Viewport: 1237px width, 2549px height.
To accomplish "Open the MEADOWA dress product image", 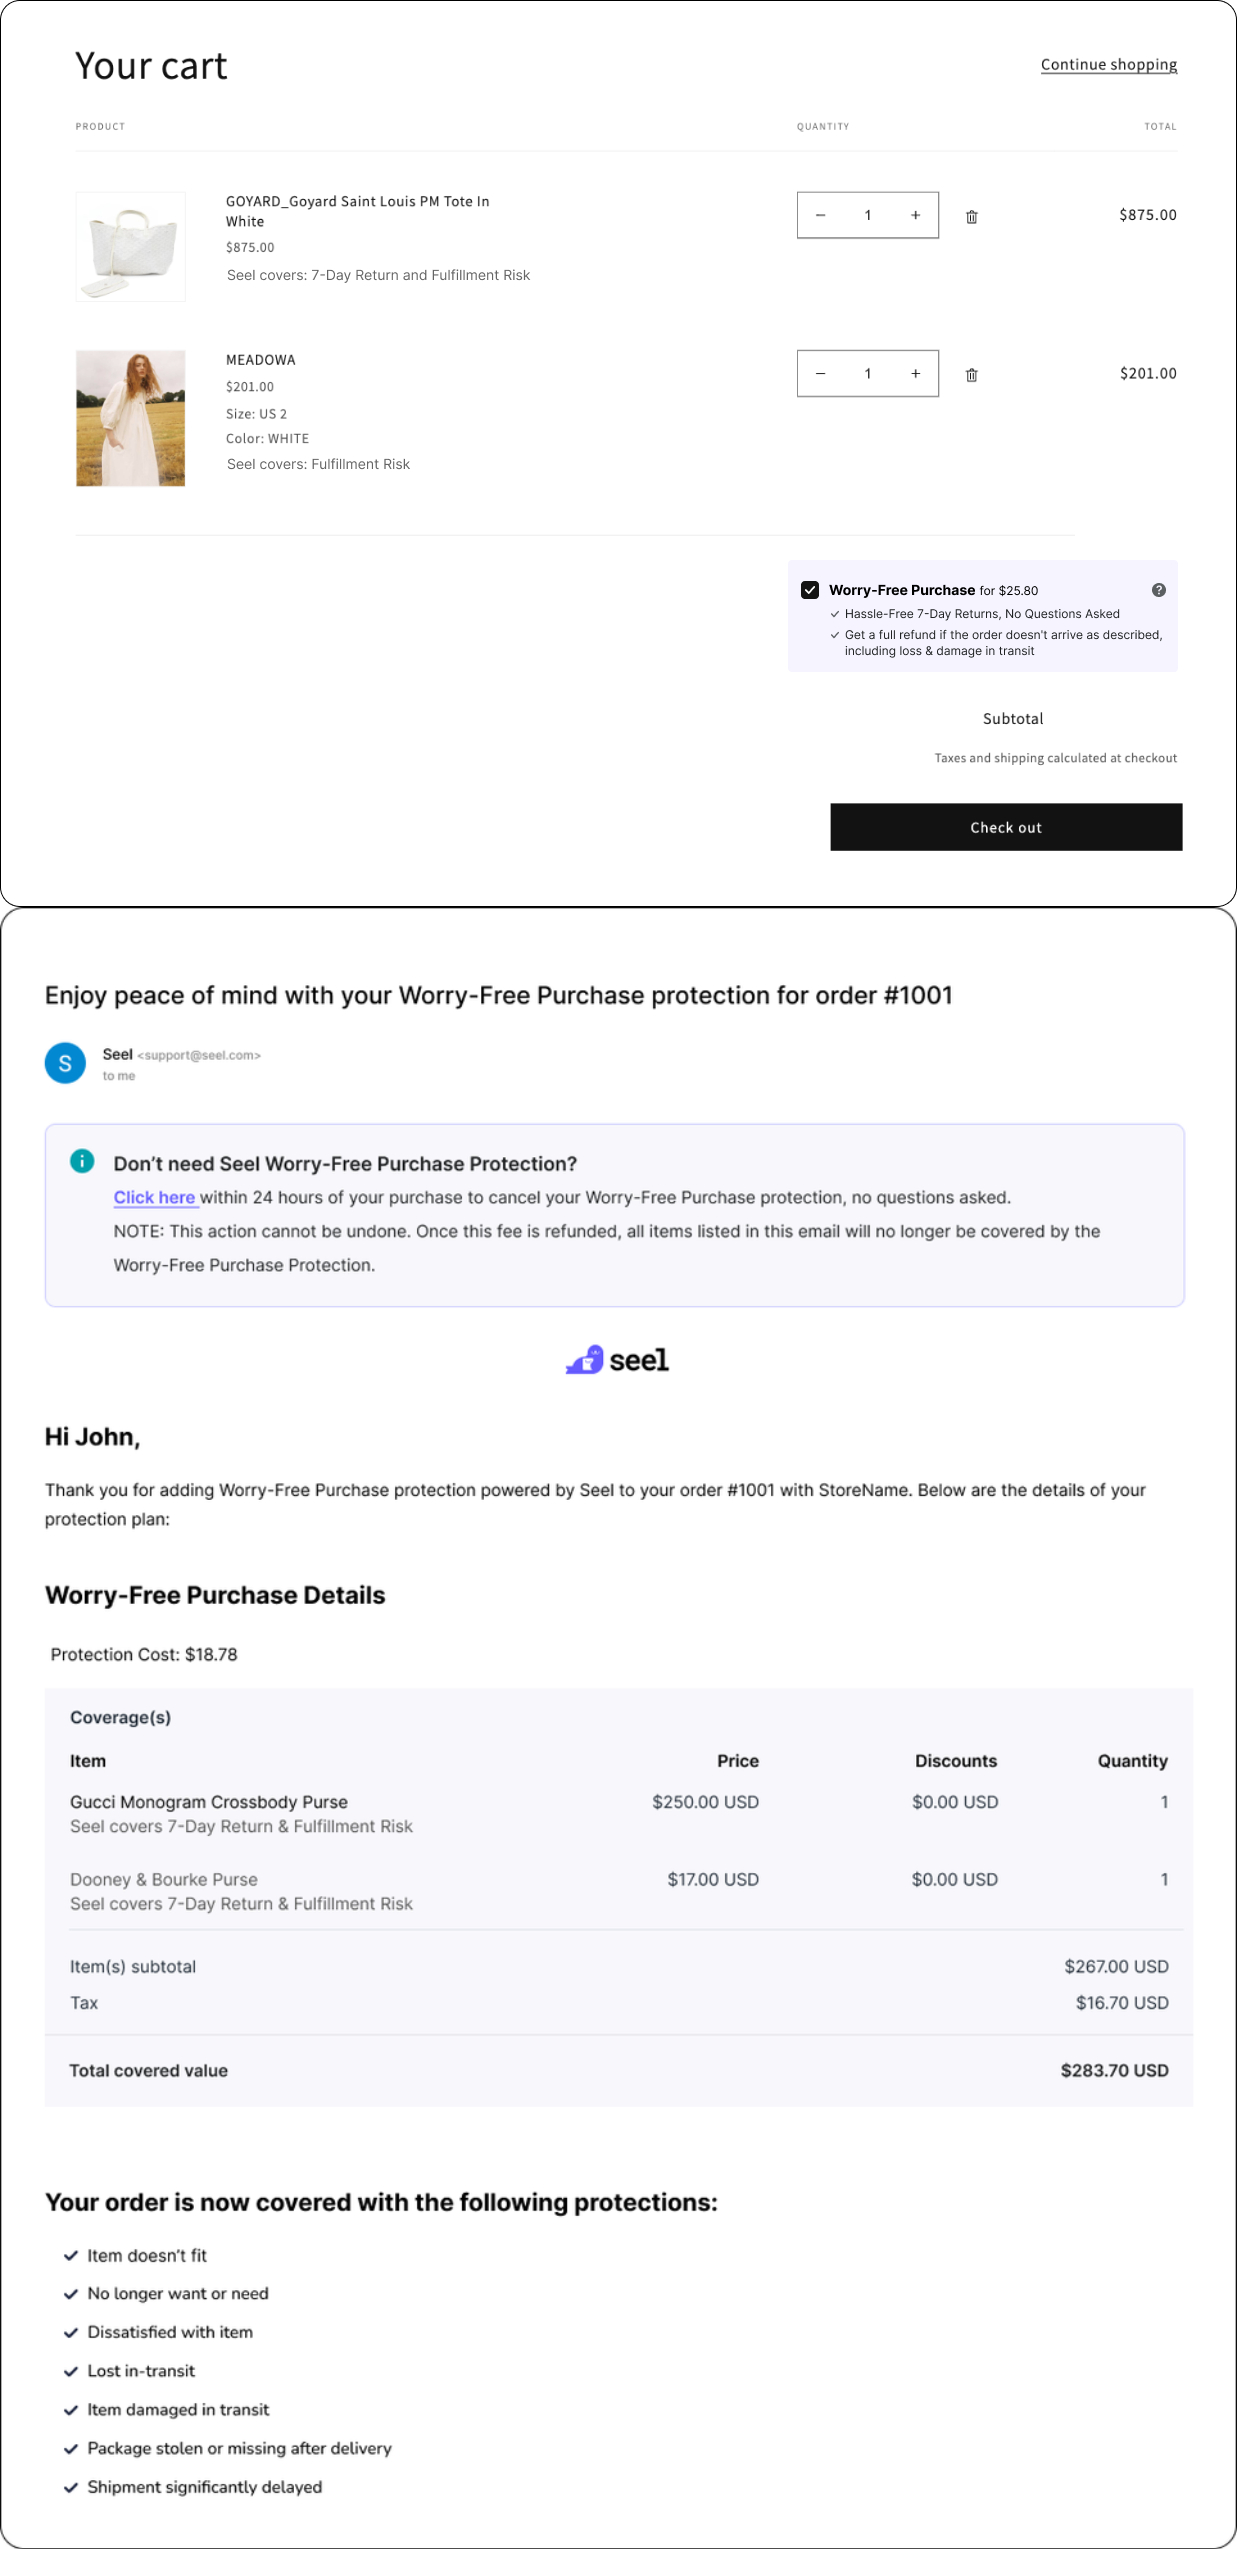I will tap(131, 418).
